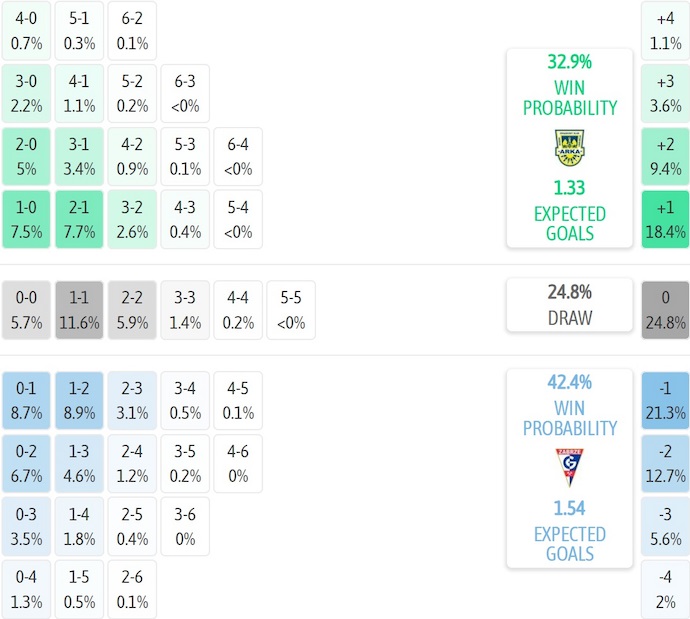This screenshot has height=619, width=690.
Task: Select the -4 goal difference box
Action: coord(665,590)
